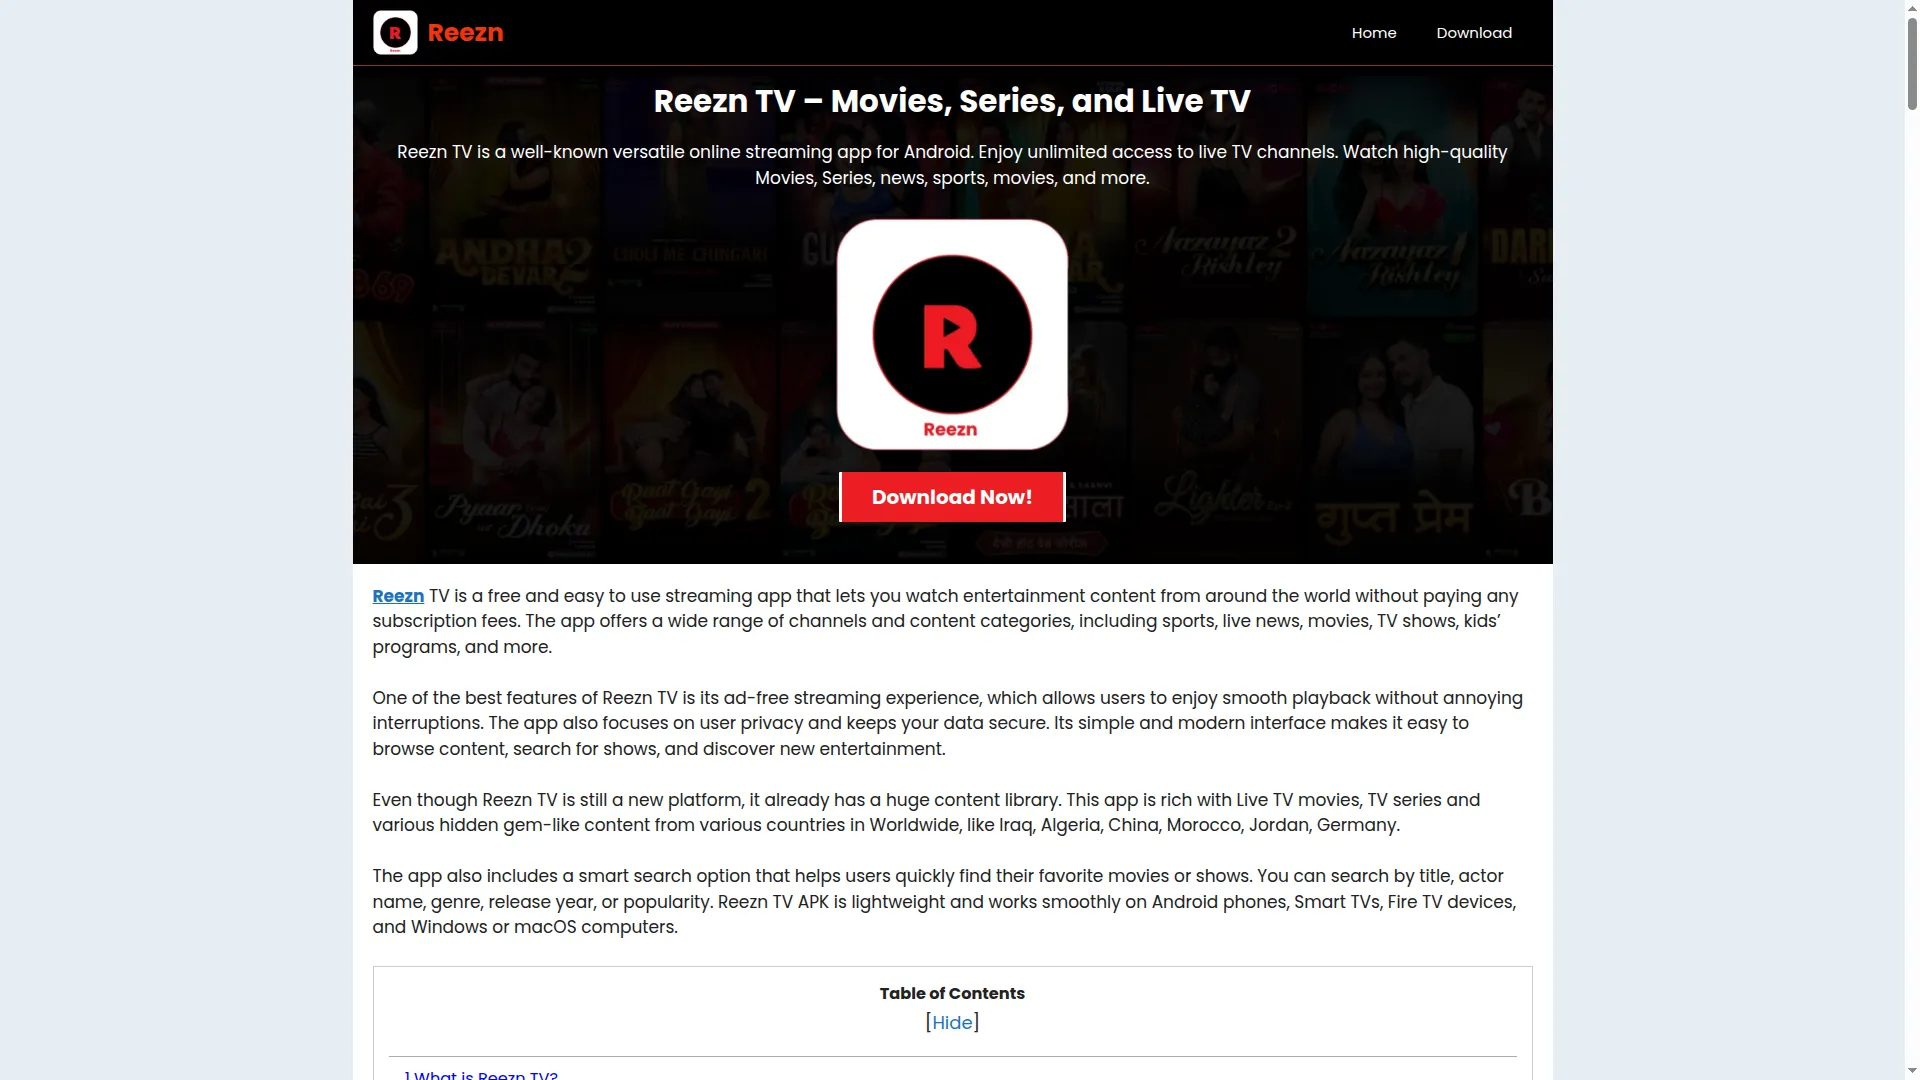Hide the Table of Contents
The height and width of the screenshot is (1080, 1920).
pos(952,1022)
